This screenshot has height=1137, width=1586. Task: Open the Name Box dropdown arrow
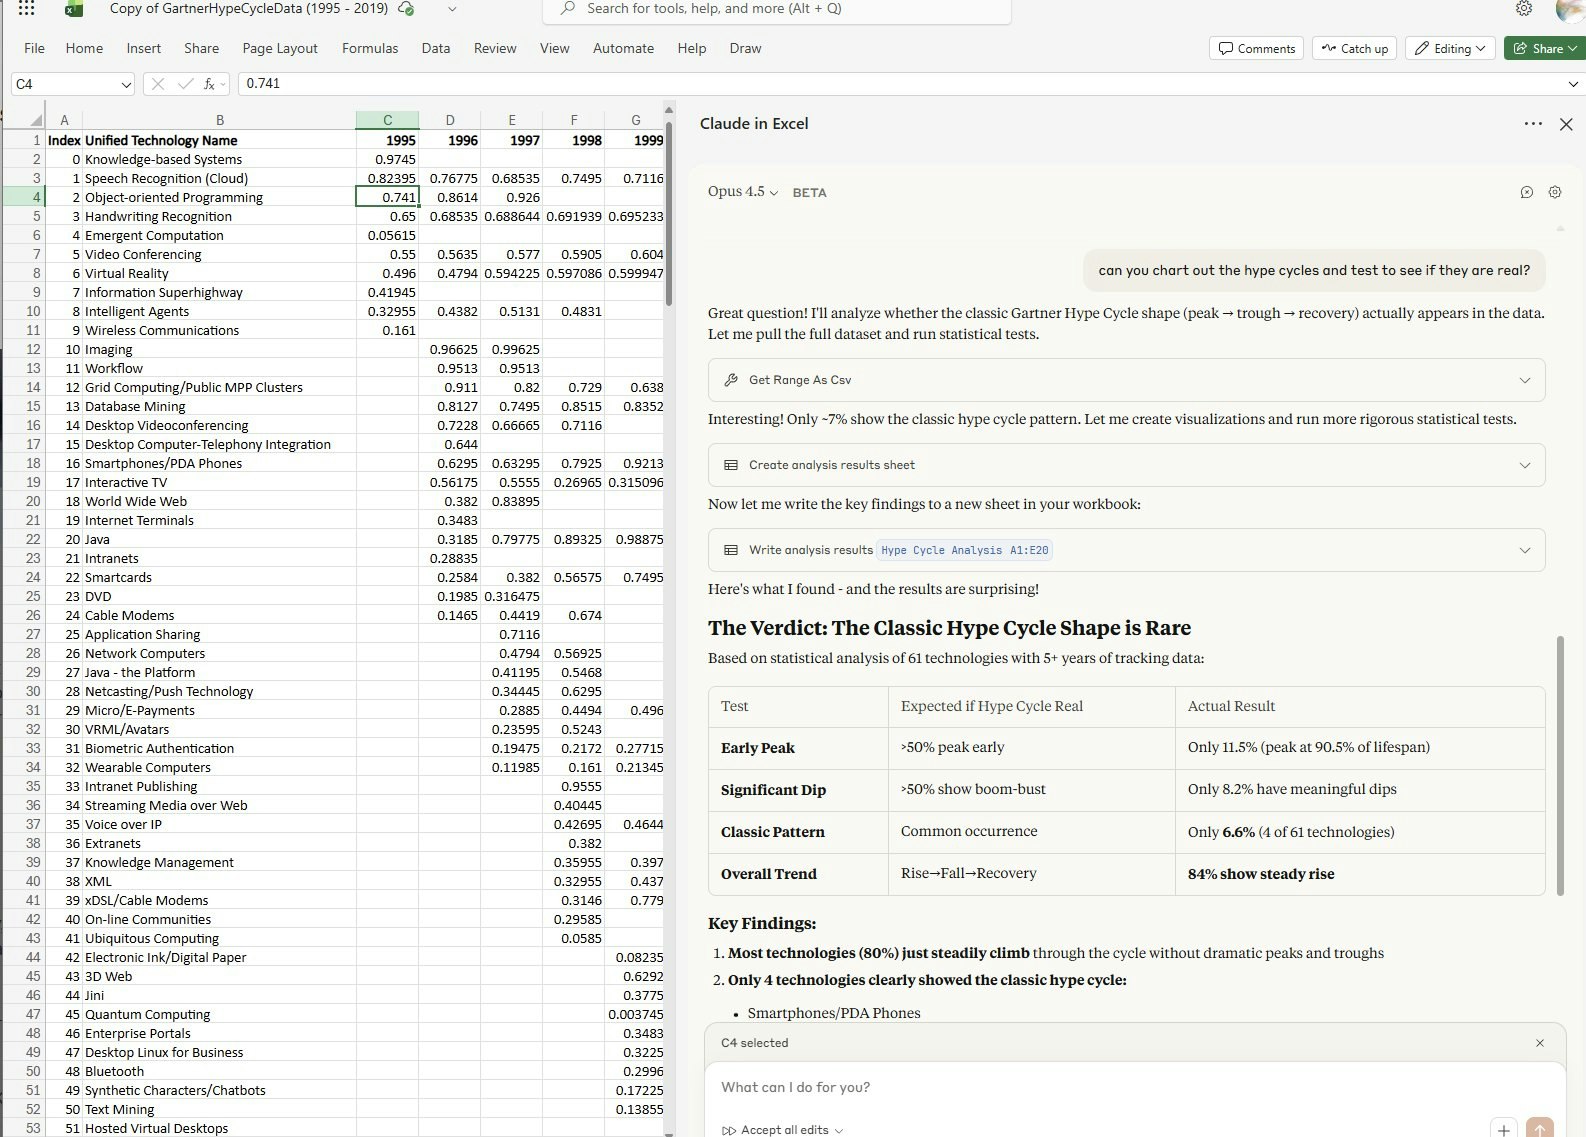pyautogui.click(x=126, y=84)
